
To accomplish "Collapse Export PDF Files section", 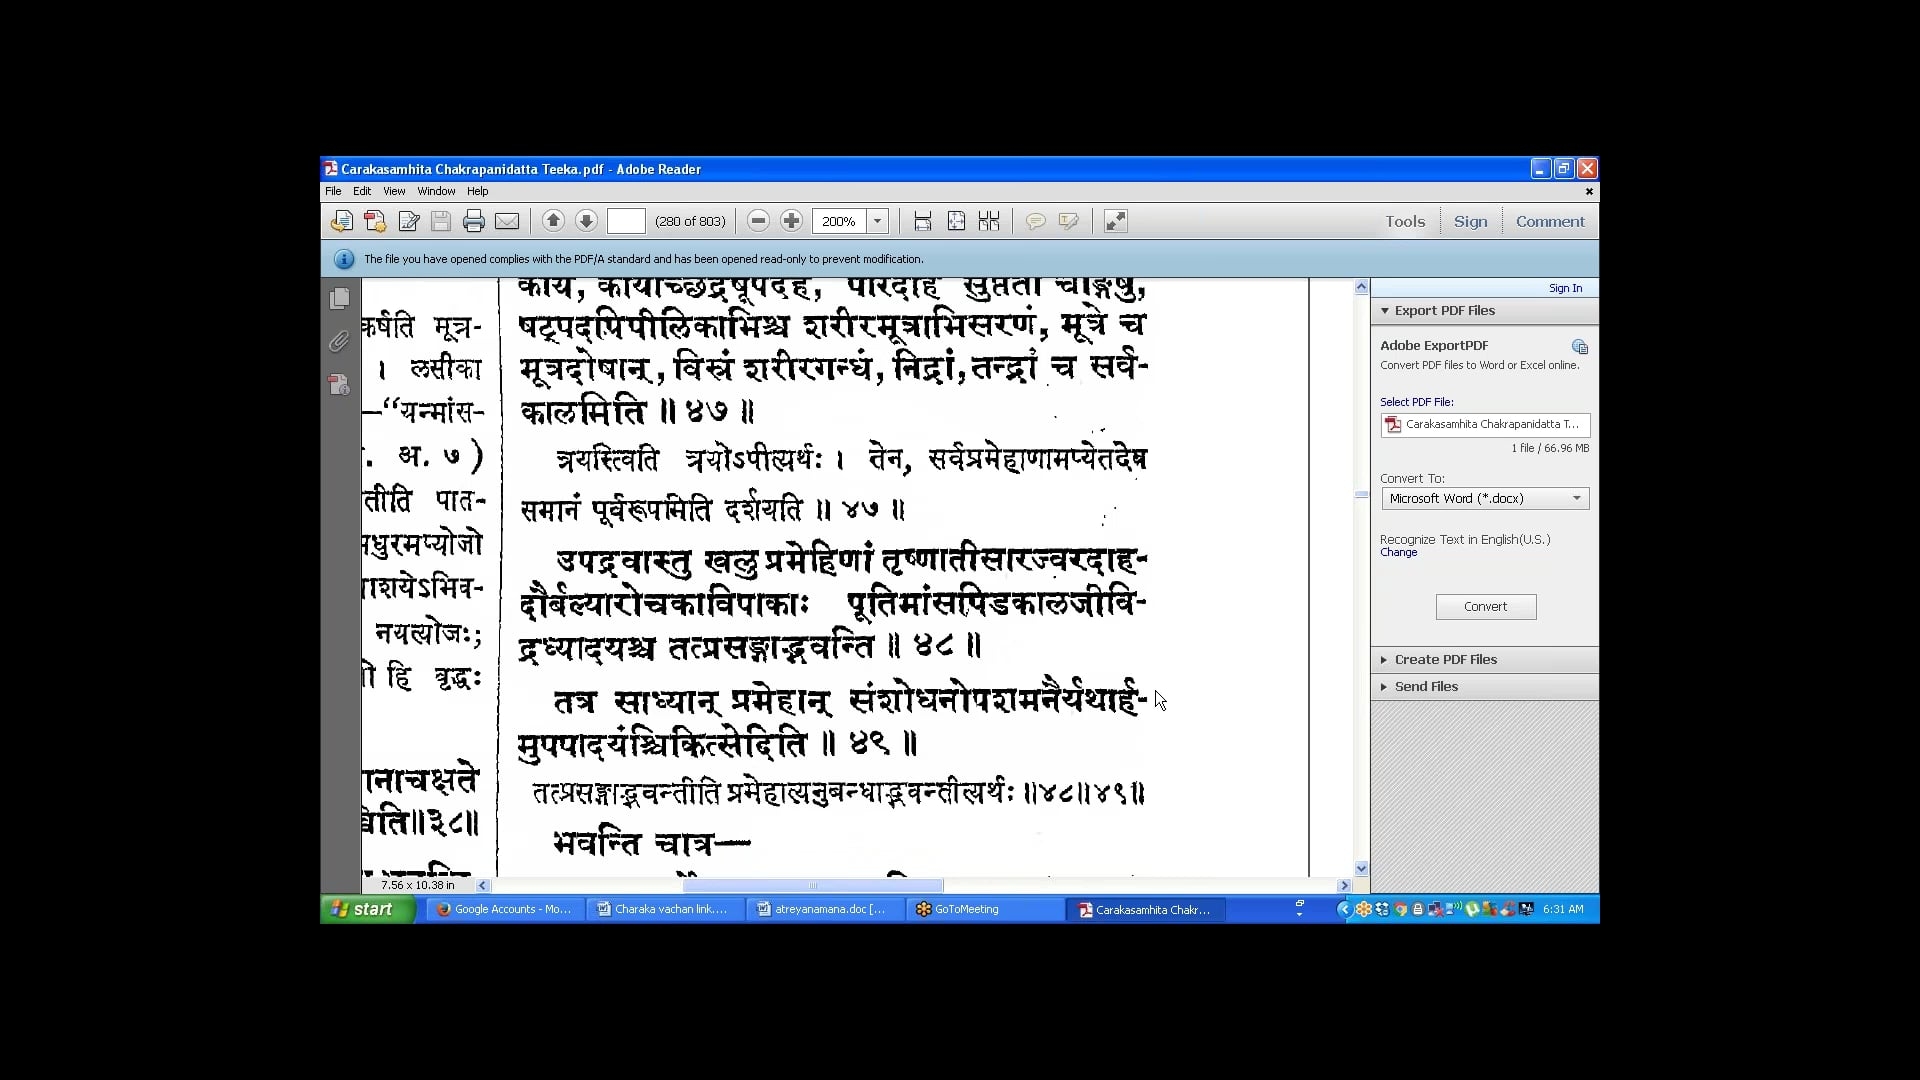I will [x=1444, y=311].
